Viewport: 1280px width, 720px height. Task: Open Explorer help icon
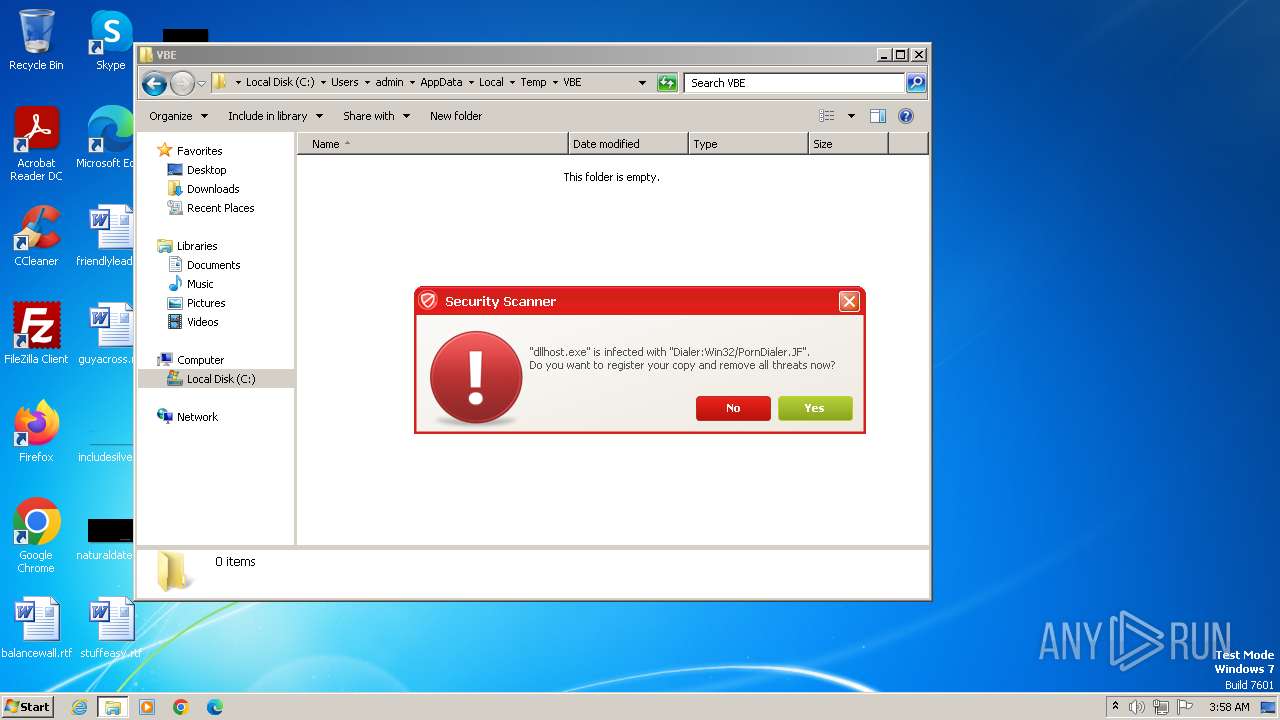click(x=906, y=116)
